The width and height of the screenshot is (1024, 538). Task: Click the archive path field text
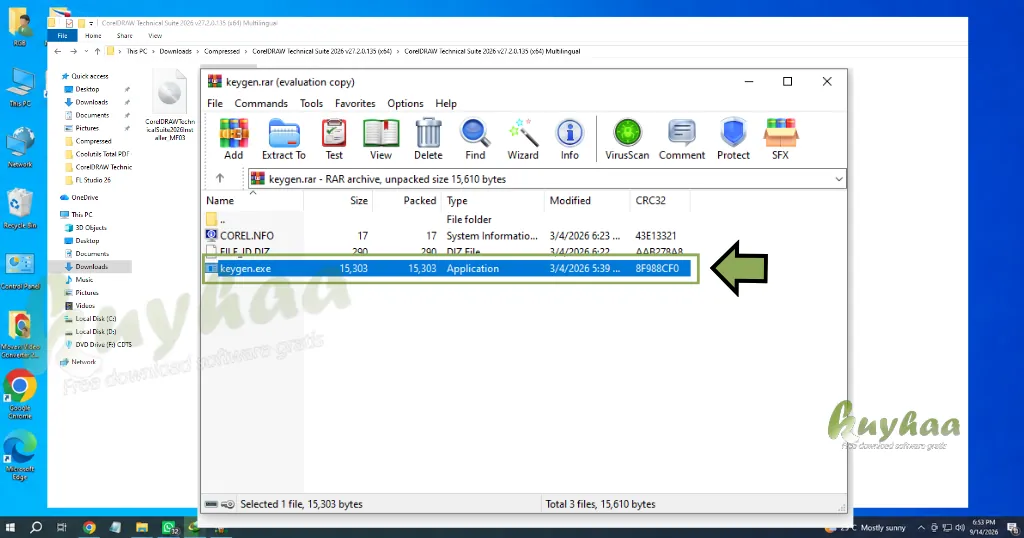point(387,179)
